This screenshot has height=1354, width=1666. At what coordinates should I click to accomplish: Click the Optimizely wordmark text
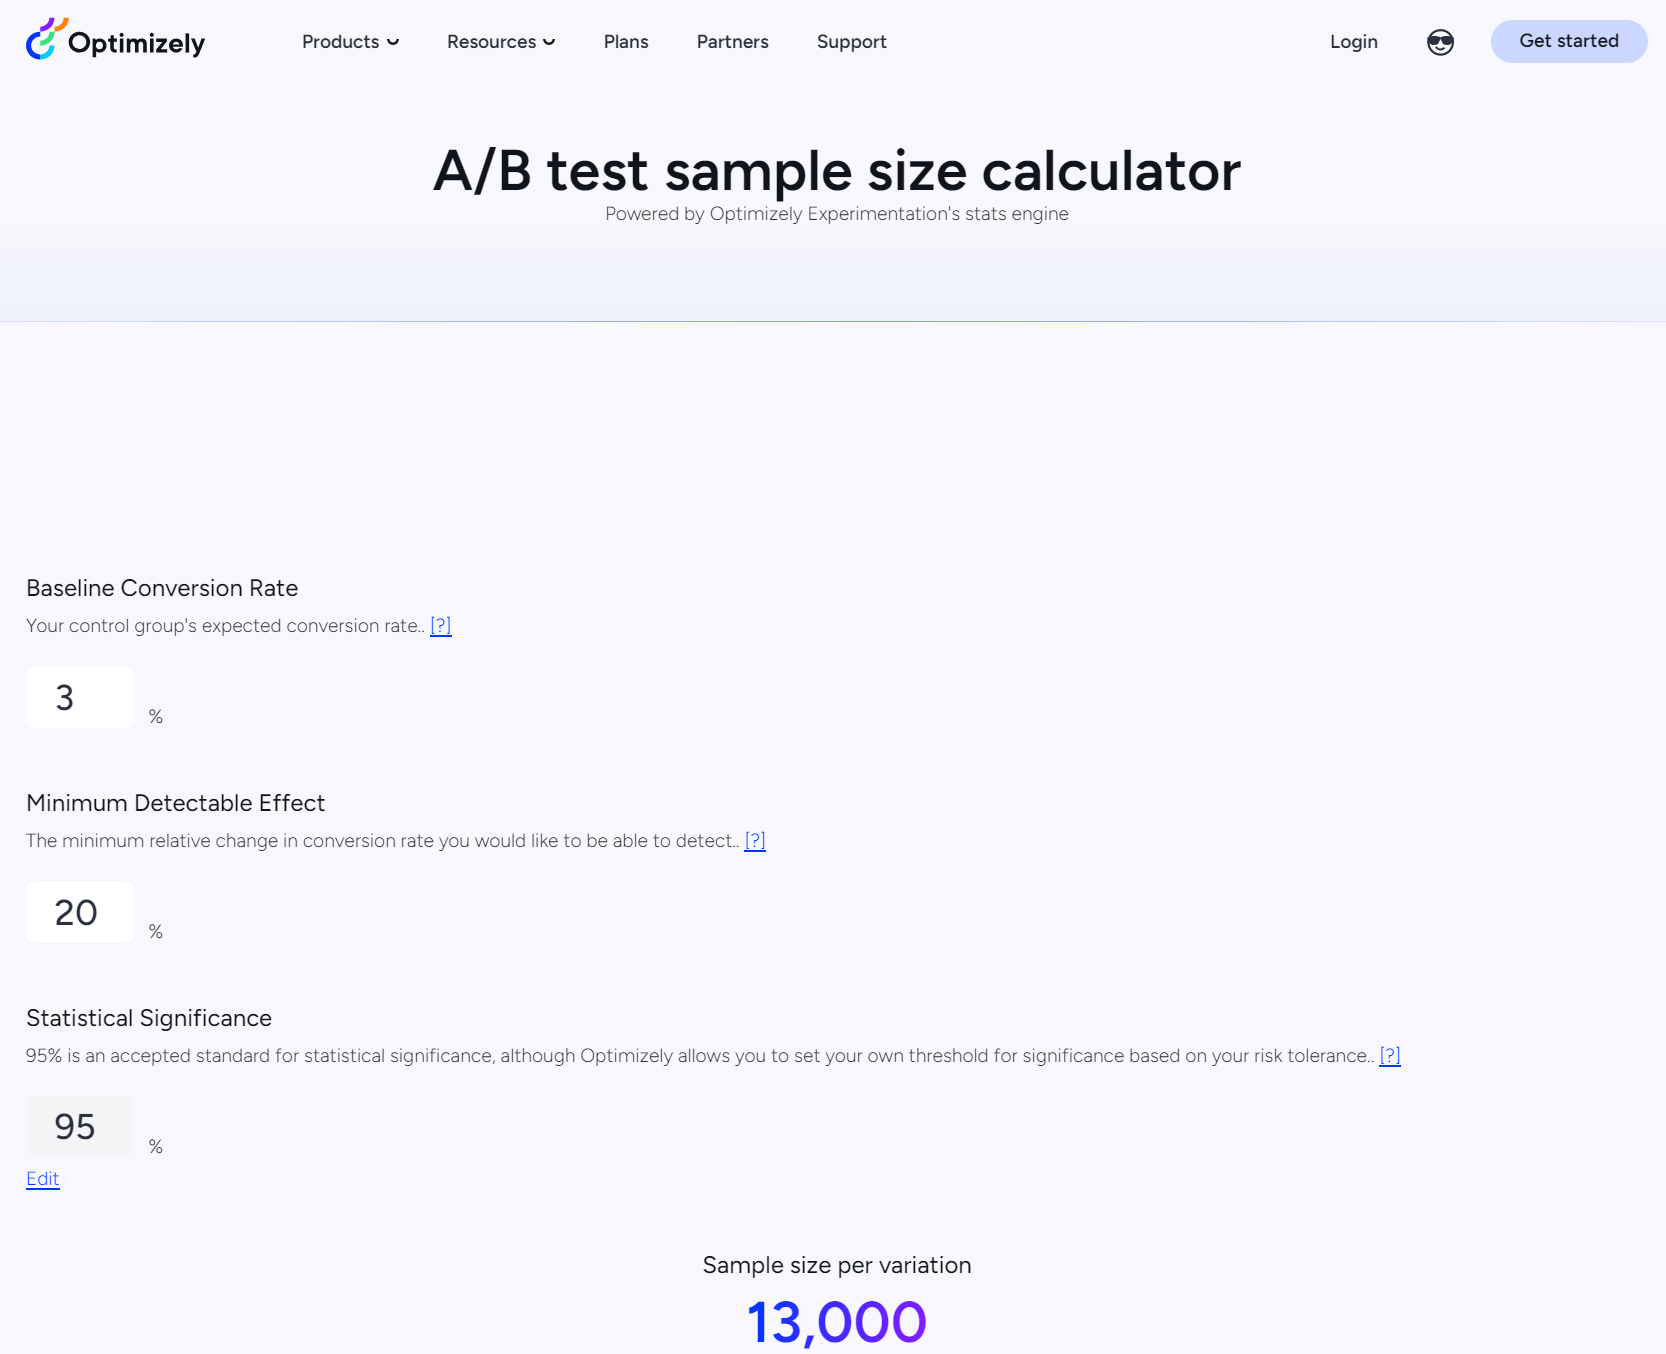point(137,43)
